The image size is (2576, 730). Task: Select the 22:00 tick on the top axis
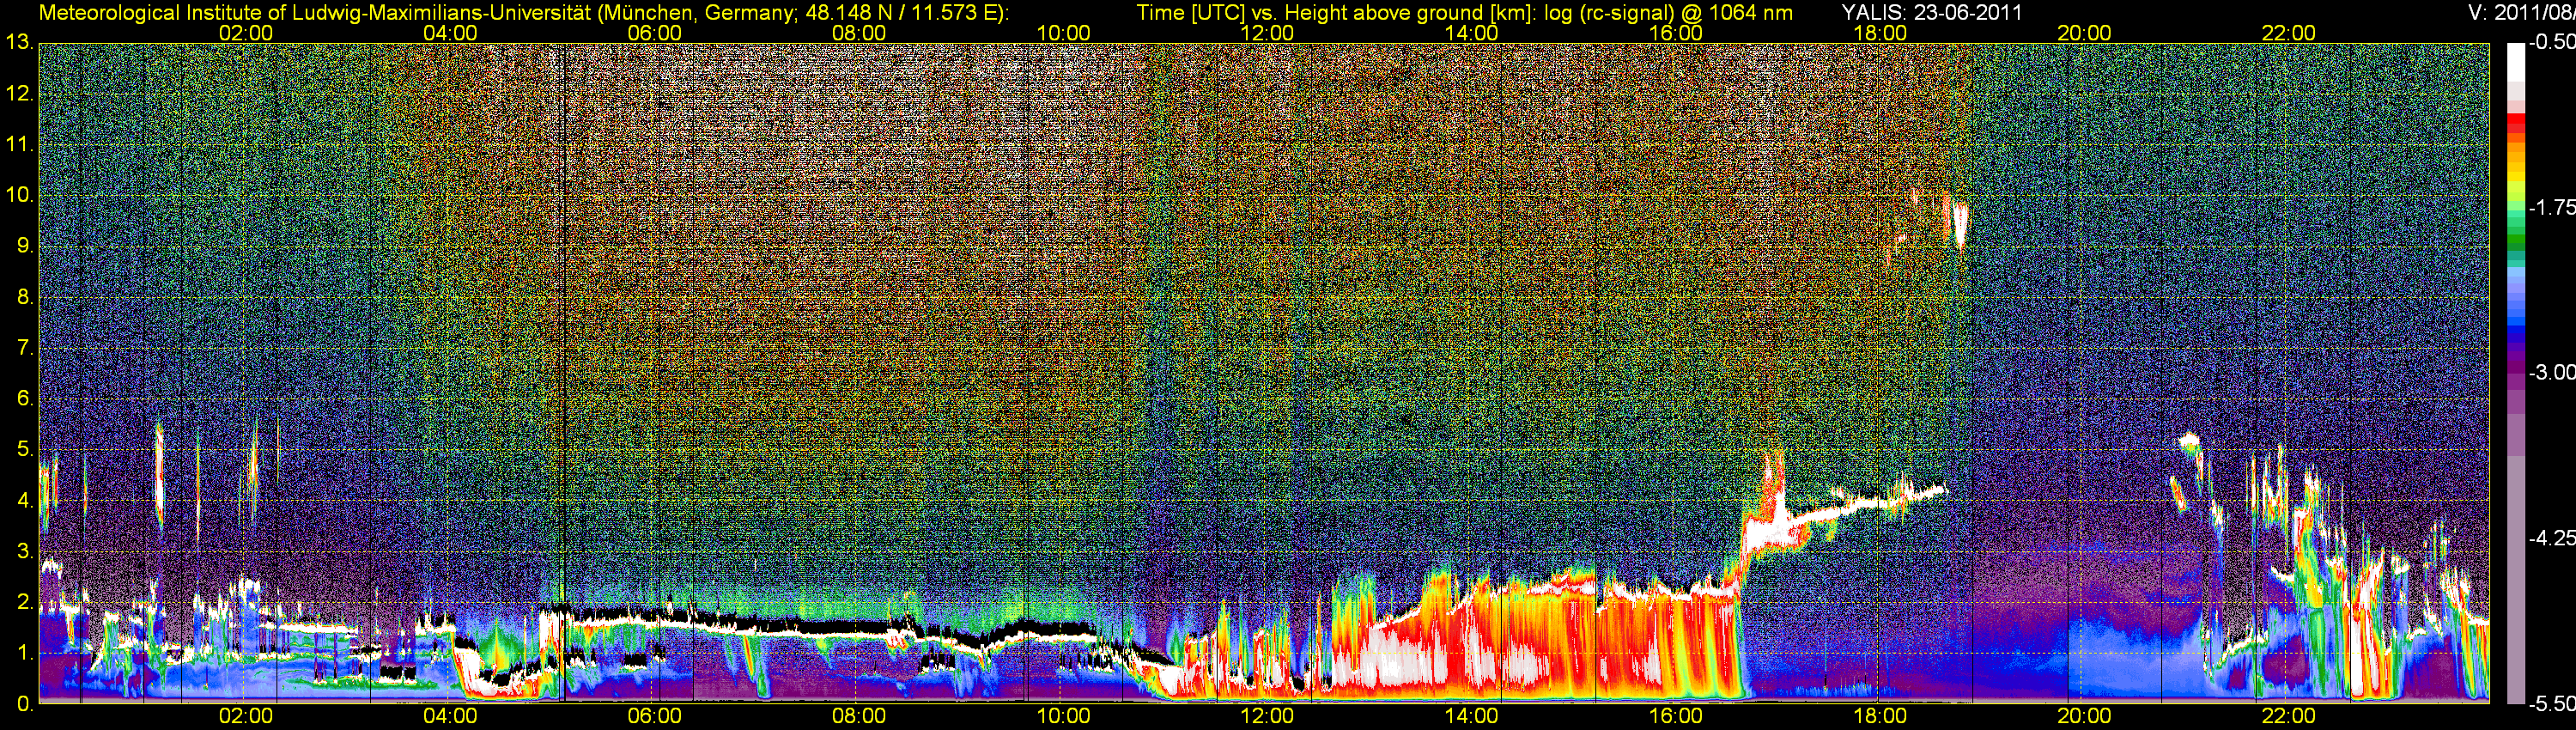coord(2288,33)
